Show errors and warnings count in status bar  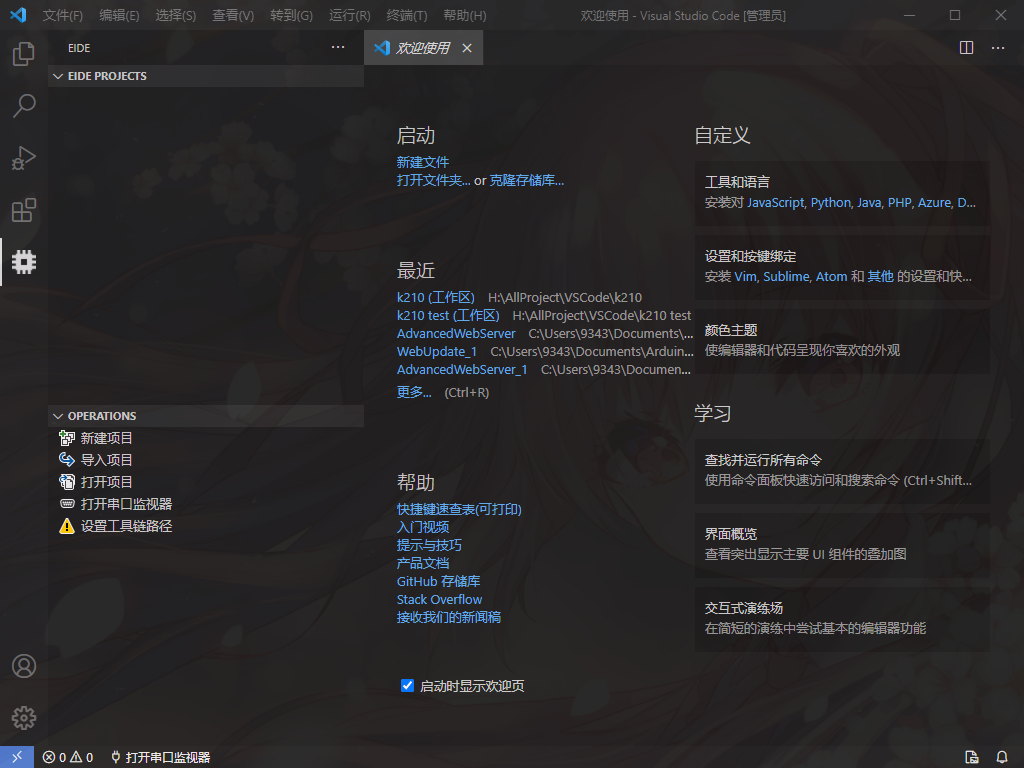point(68,757)
